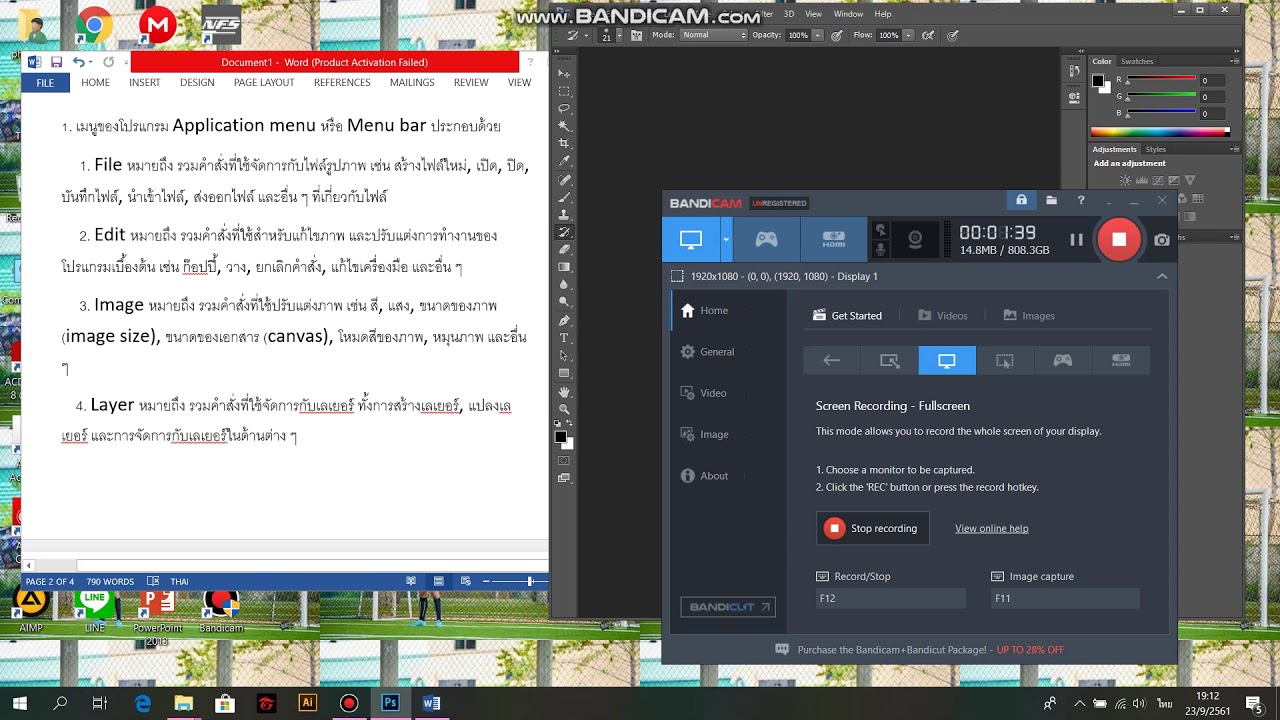Toggle Bandicam mouse cursor effect icon

881,229
